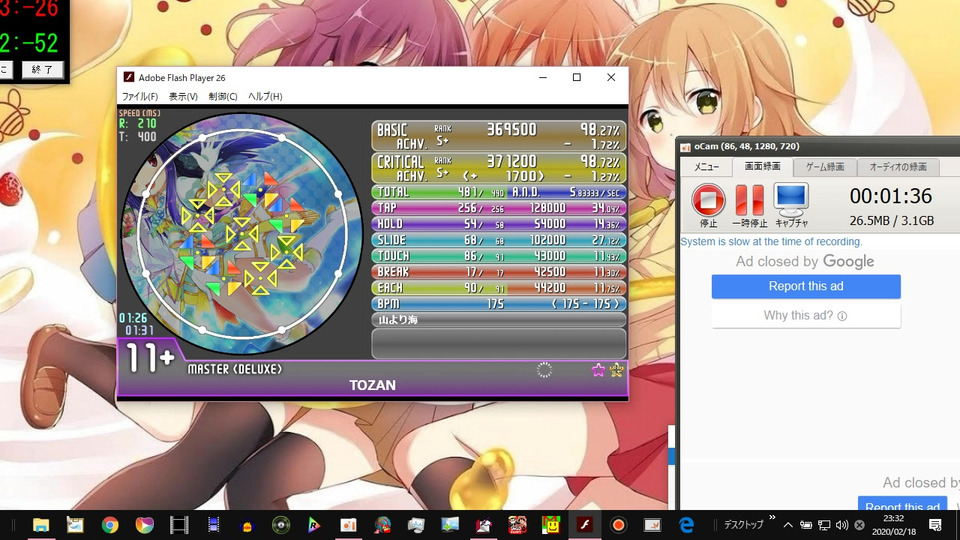Open the Action Center notification icon
The height and width of the screenshot is (540, 960).
pyautogui.click(x=935, y=525)
